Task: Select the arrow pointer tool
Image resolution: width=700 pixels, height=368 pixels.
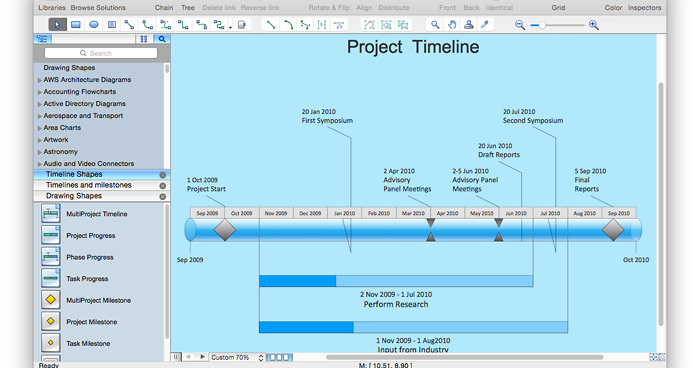Action: tap(57, 25)
